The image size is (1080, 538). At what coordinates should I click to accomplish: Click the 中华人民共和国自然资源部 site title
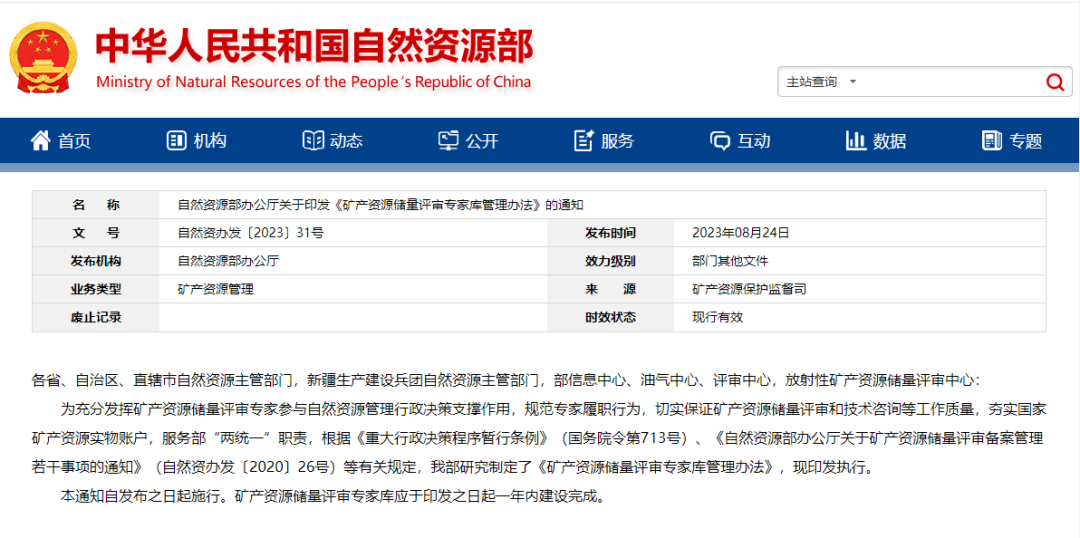314,46
